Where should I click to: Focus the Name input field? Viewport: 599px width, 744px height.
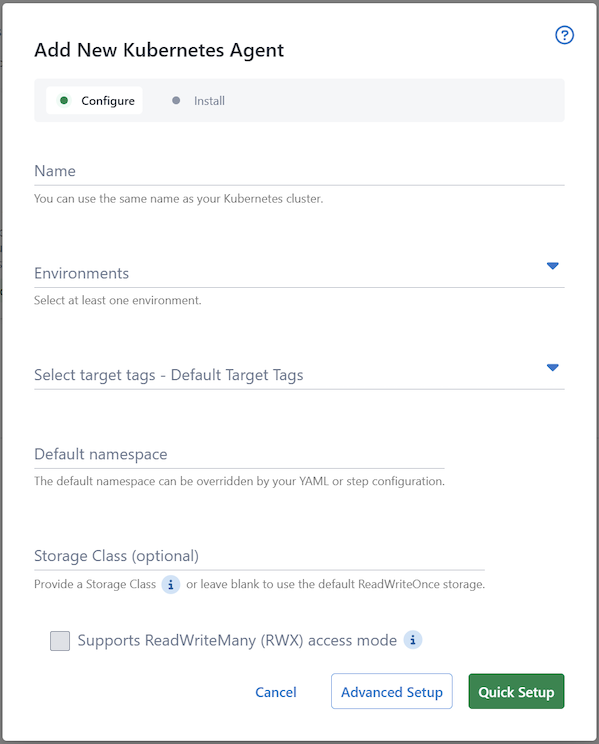(x=299, y=171)
